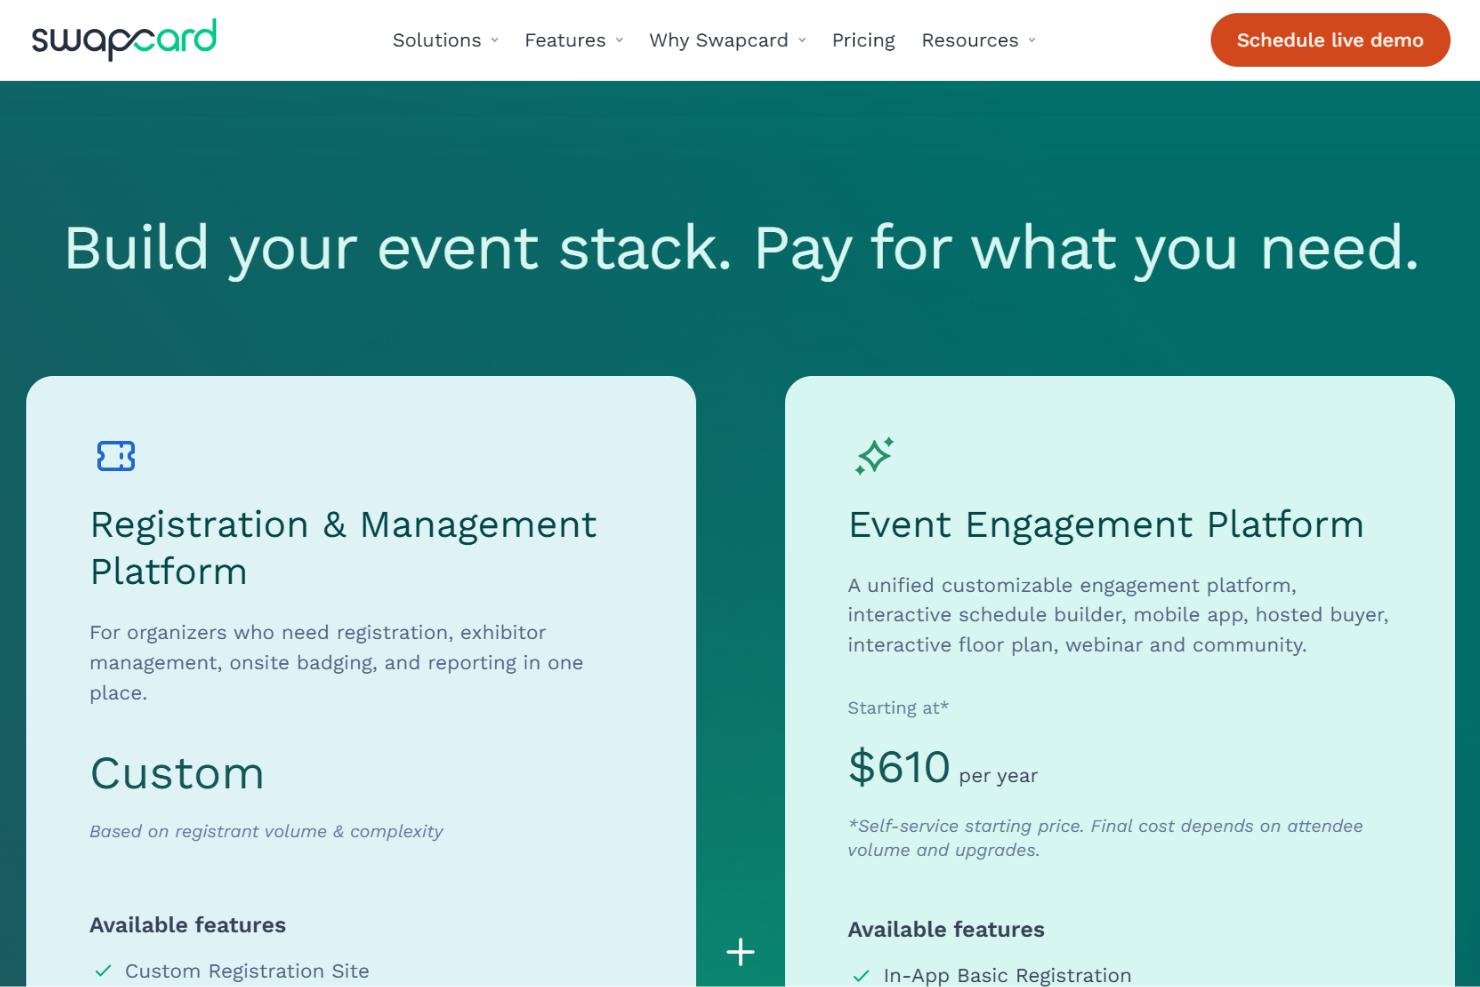
Task: Click 'A unified customizable engagement platform' description
Action: pos(1118,615)
